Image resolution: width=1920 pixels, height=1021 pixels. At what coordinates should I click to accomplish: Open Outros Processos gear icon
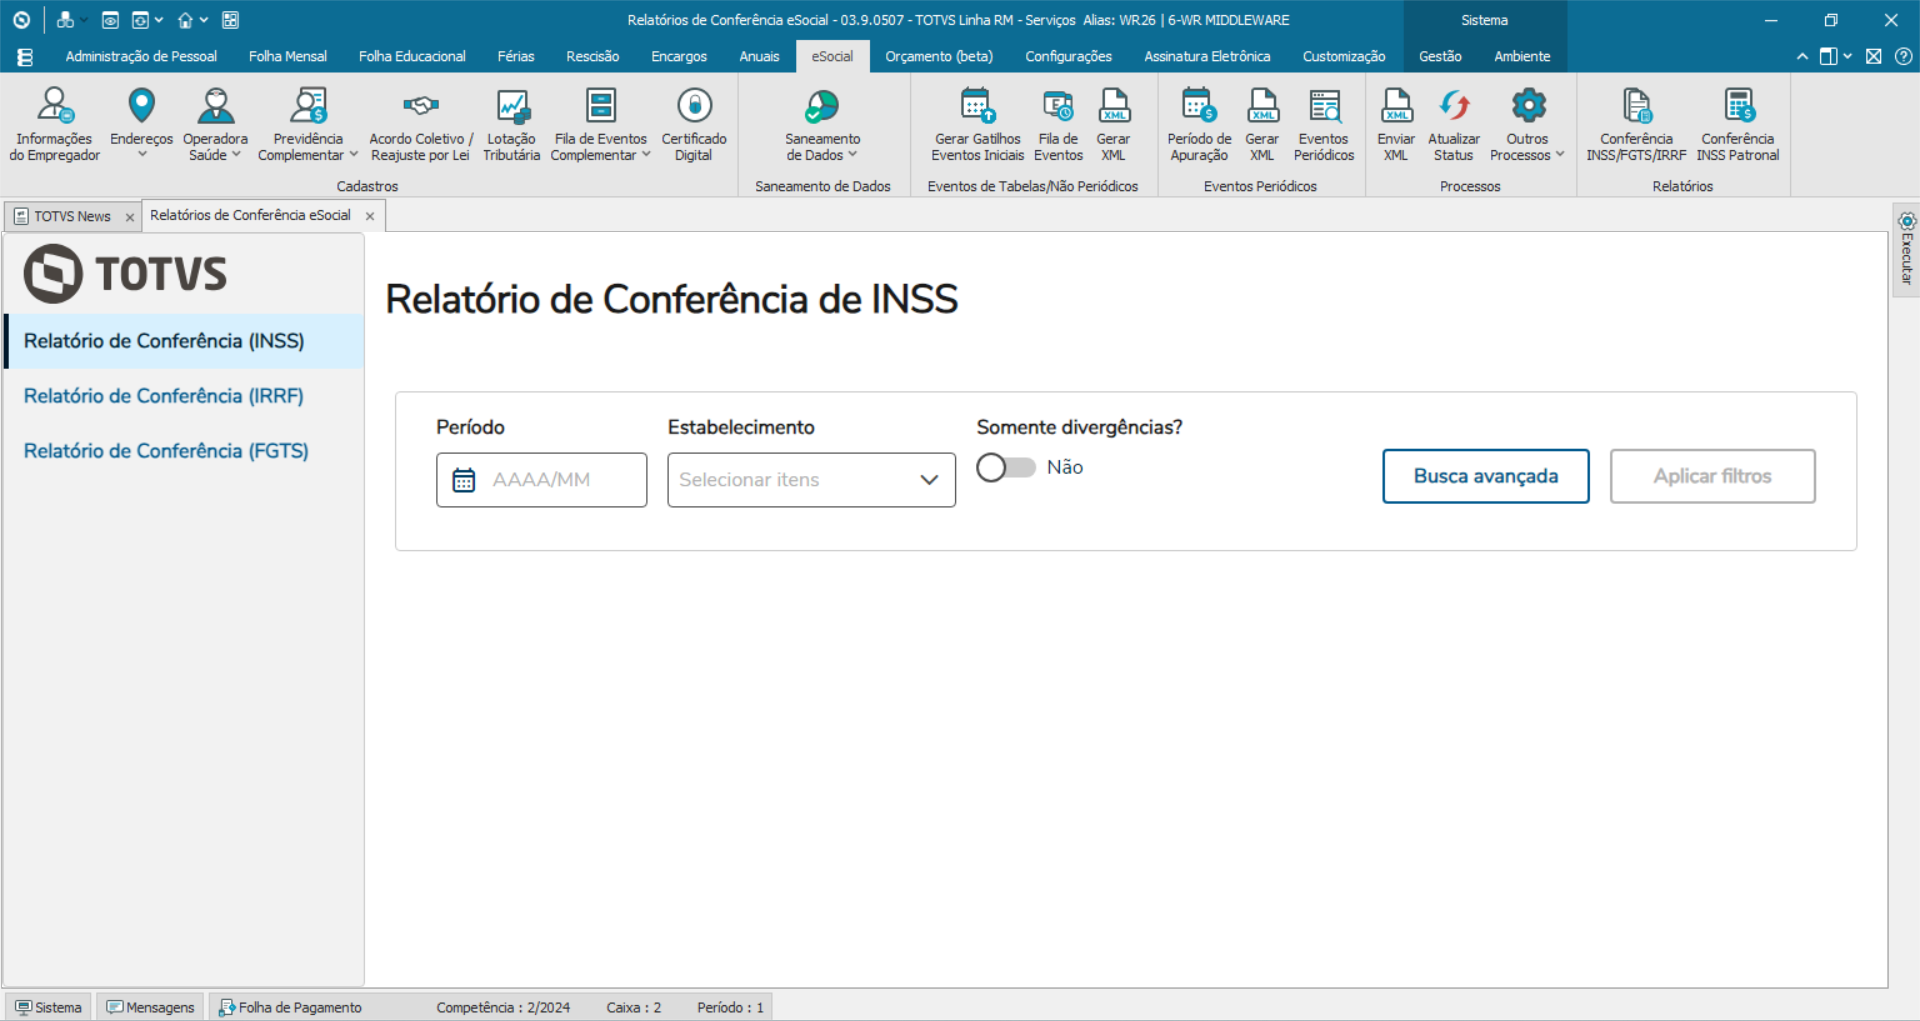coord(1528,105)
